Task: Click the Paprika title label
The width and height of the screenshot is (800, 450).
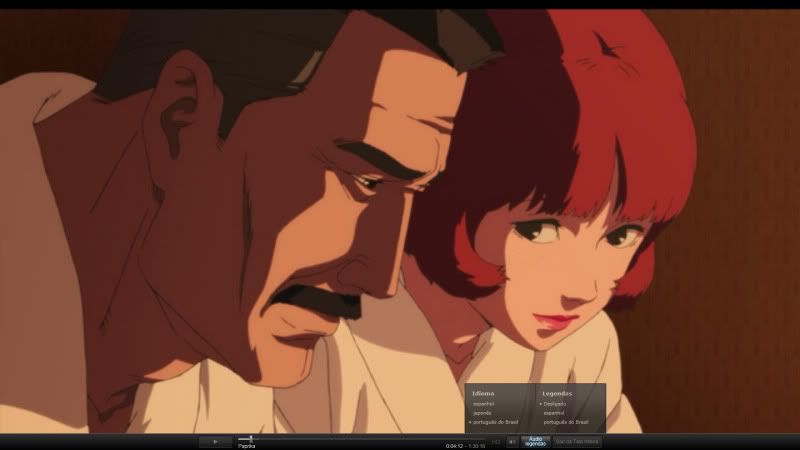Action: pos(246,446)
